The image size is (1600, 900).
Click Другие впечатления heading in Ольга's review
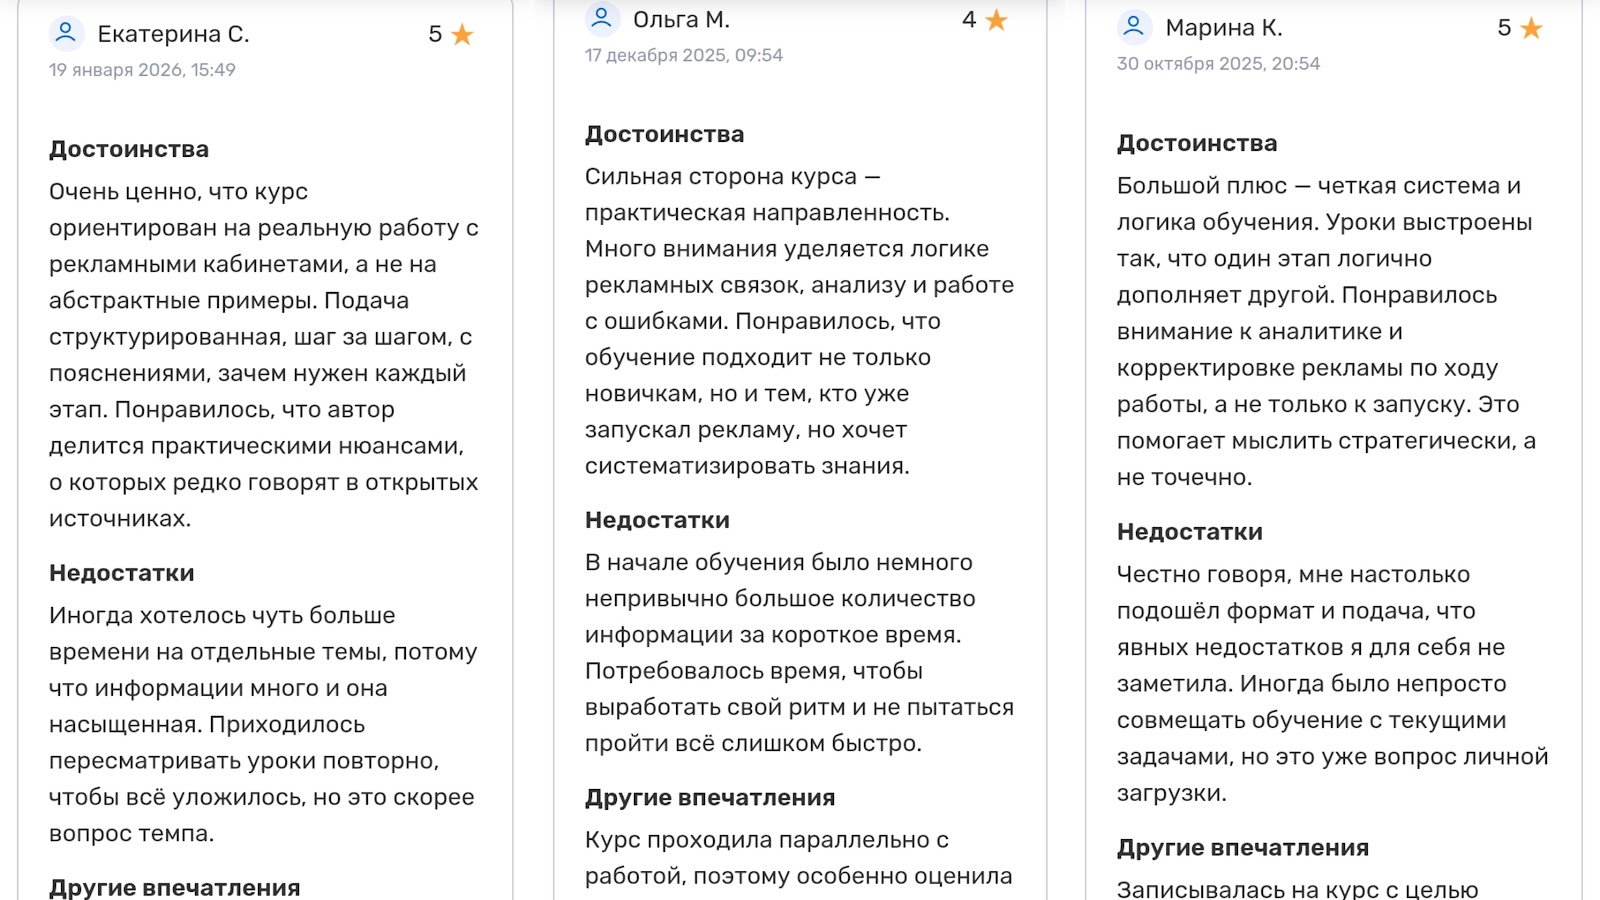tap(709, 797)
